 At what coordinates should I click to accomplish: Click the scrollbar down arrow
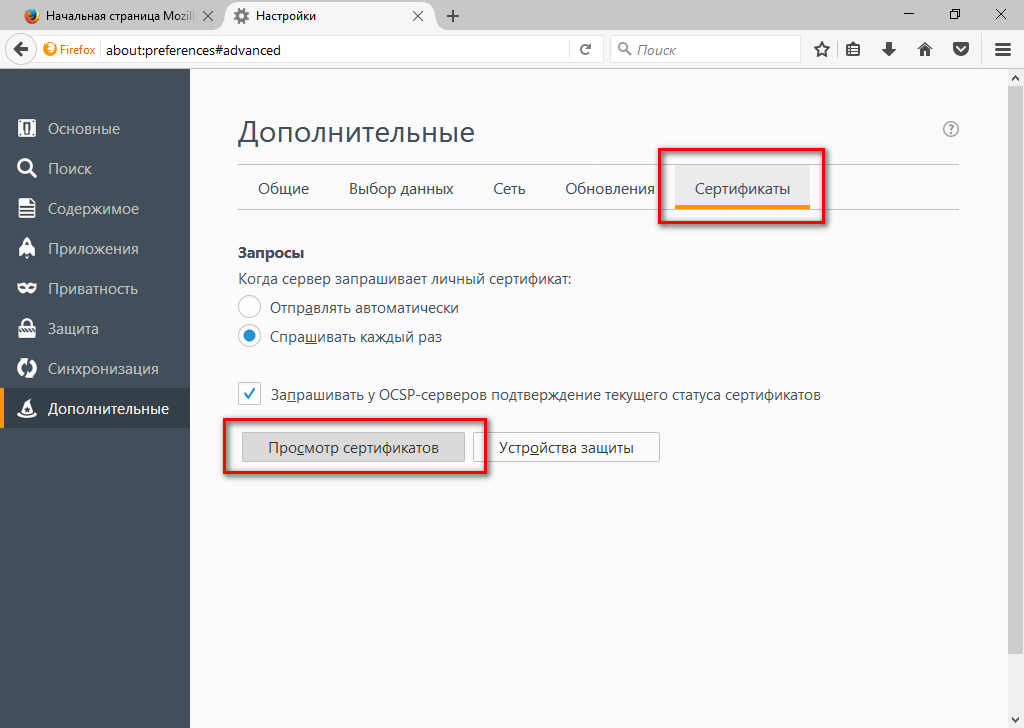point(1015,721)
